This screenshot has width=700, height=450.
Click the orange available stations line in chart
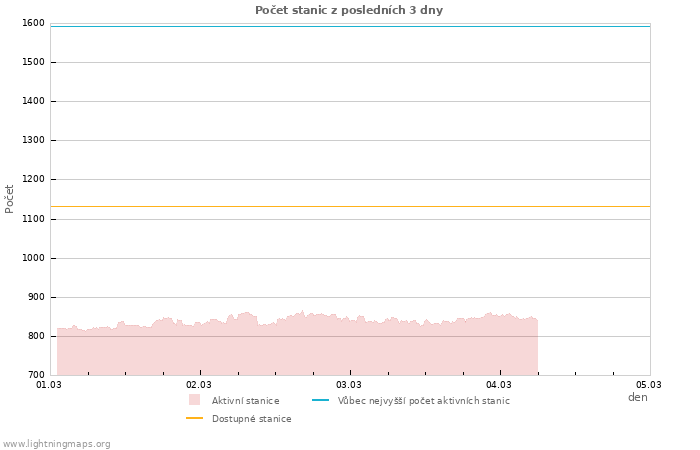click(x=350, y=207)
